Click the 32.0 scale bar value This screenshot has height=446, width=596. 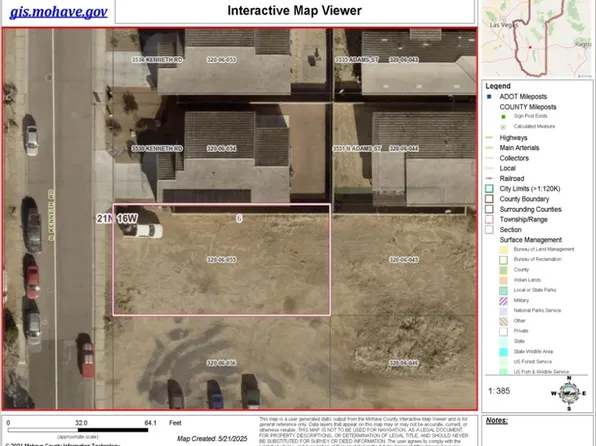click(x=81, y=423)
